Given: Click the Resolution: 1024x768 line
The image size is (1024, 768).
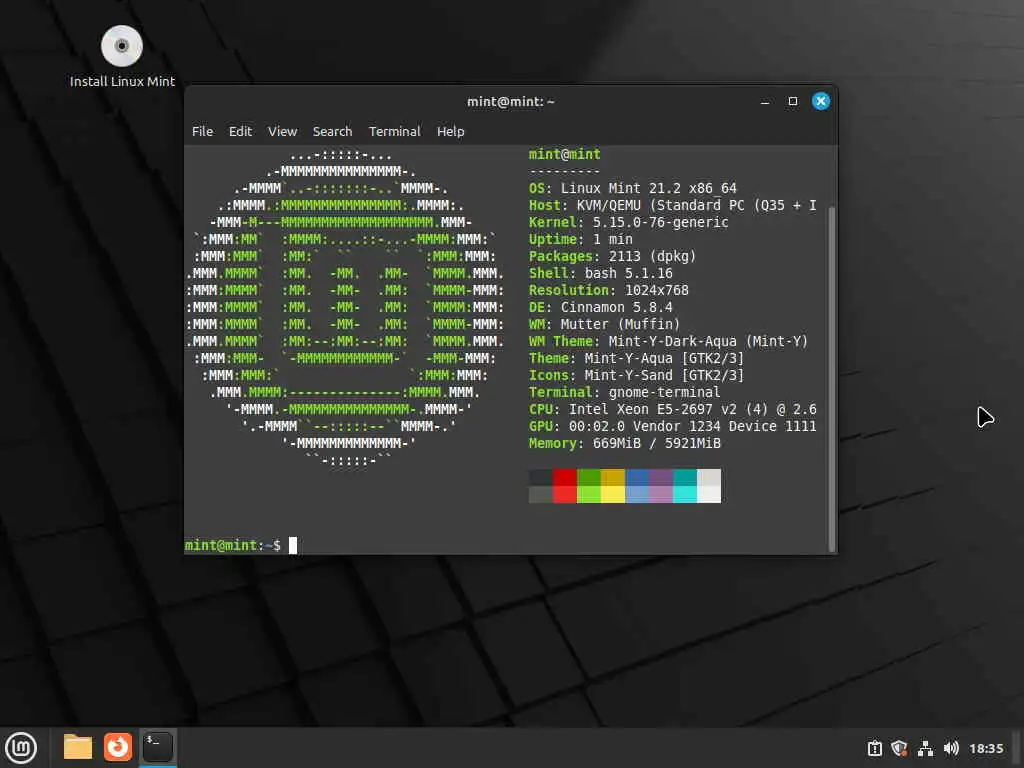Looking at the screenshot, I should (x=609, y=290).
